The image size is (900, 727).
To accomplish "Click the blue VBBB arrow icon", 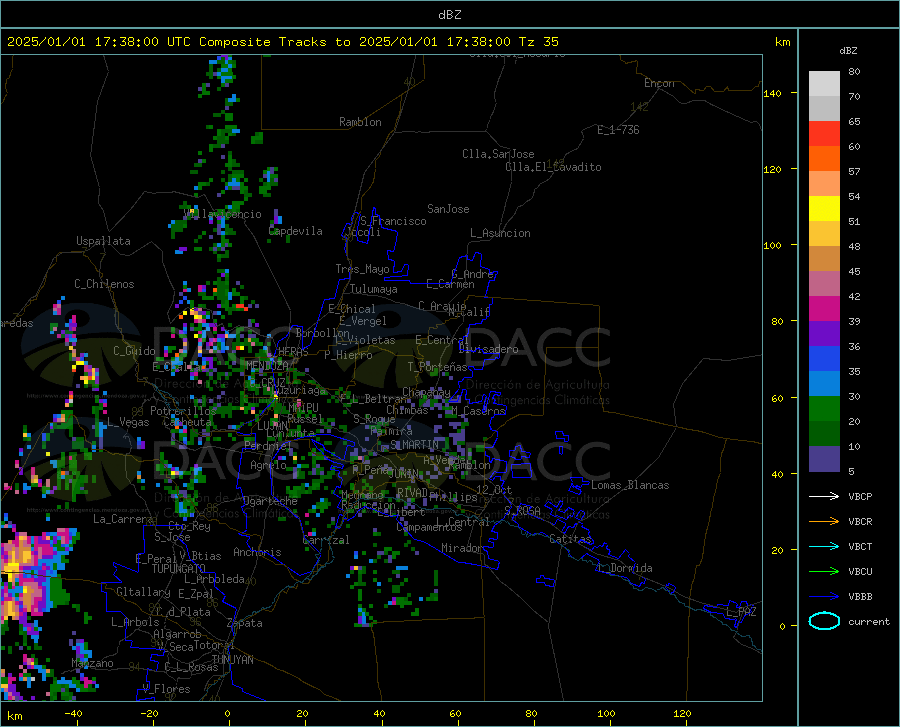I will pyautogui.click(x=824, y=597).
